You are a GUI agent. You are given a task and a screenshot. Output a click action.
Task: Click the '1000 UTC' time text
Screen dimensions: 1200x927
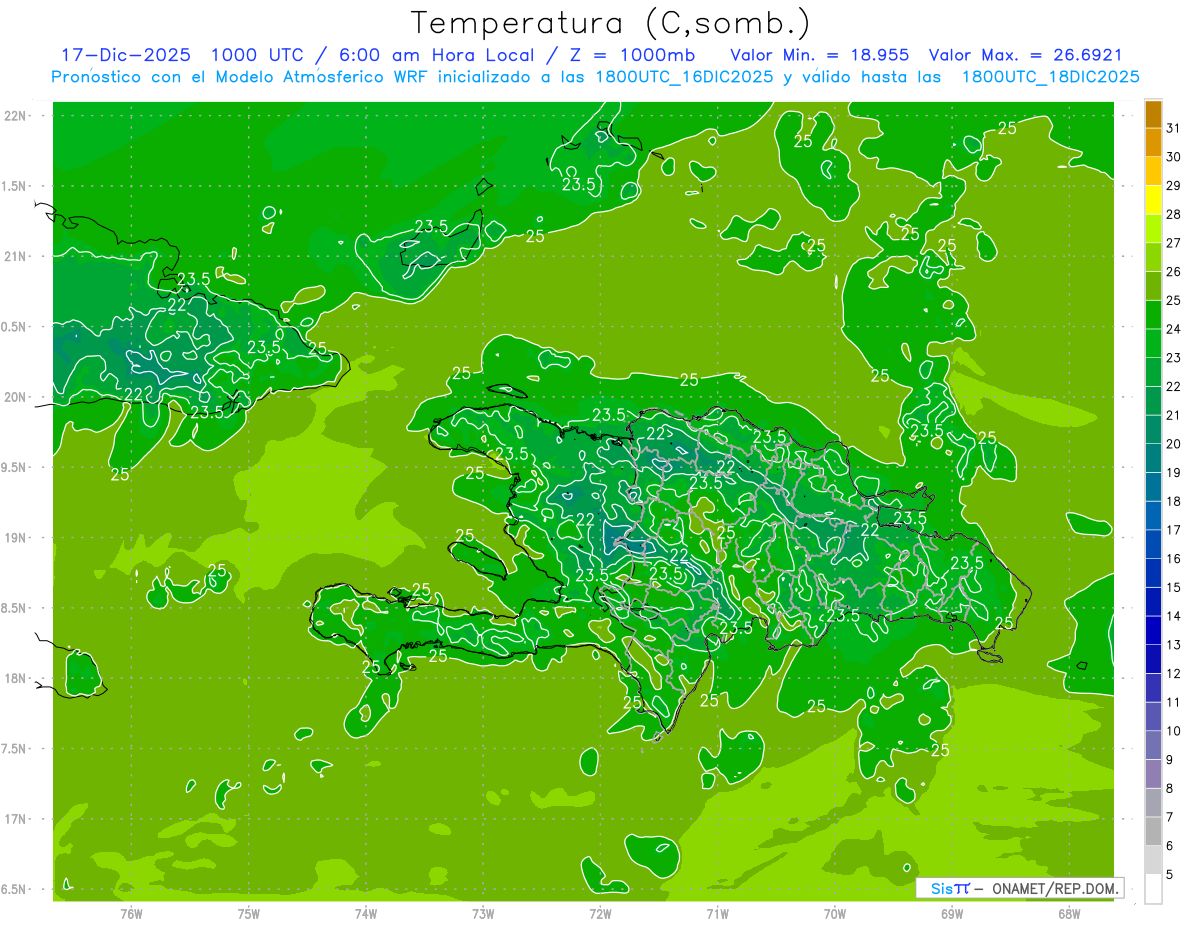(x=259, y=55)
